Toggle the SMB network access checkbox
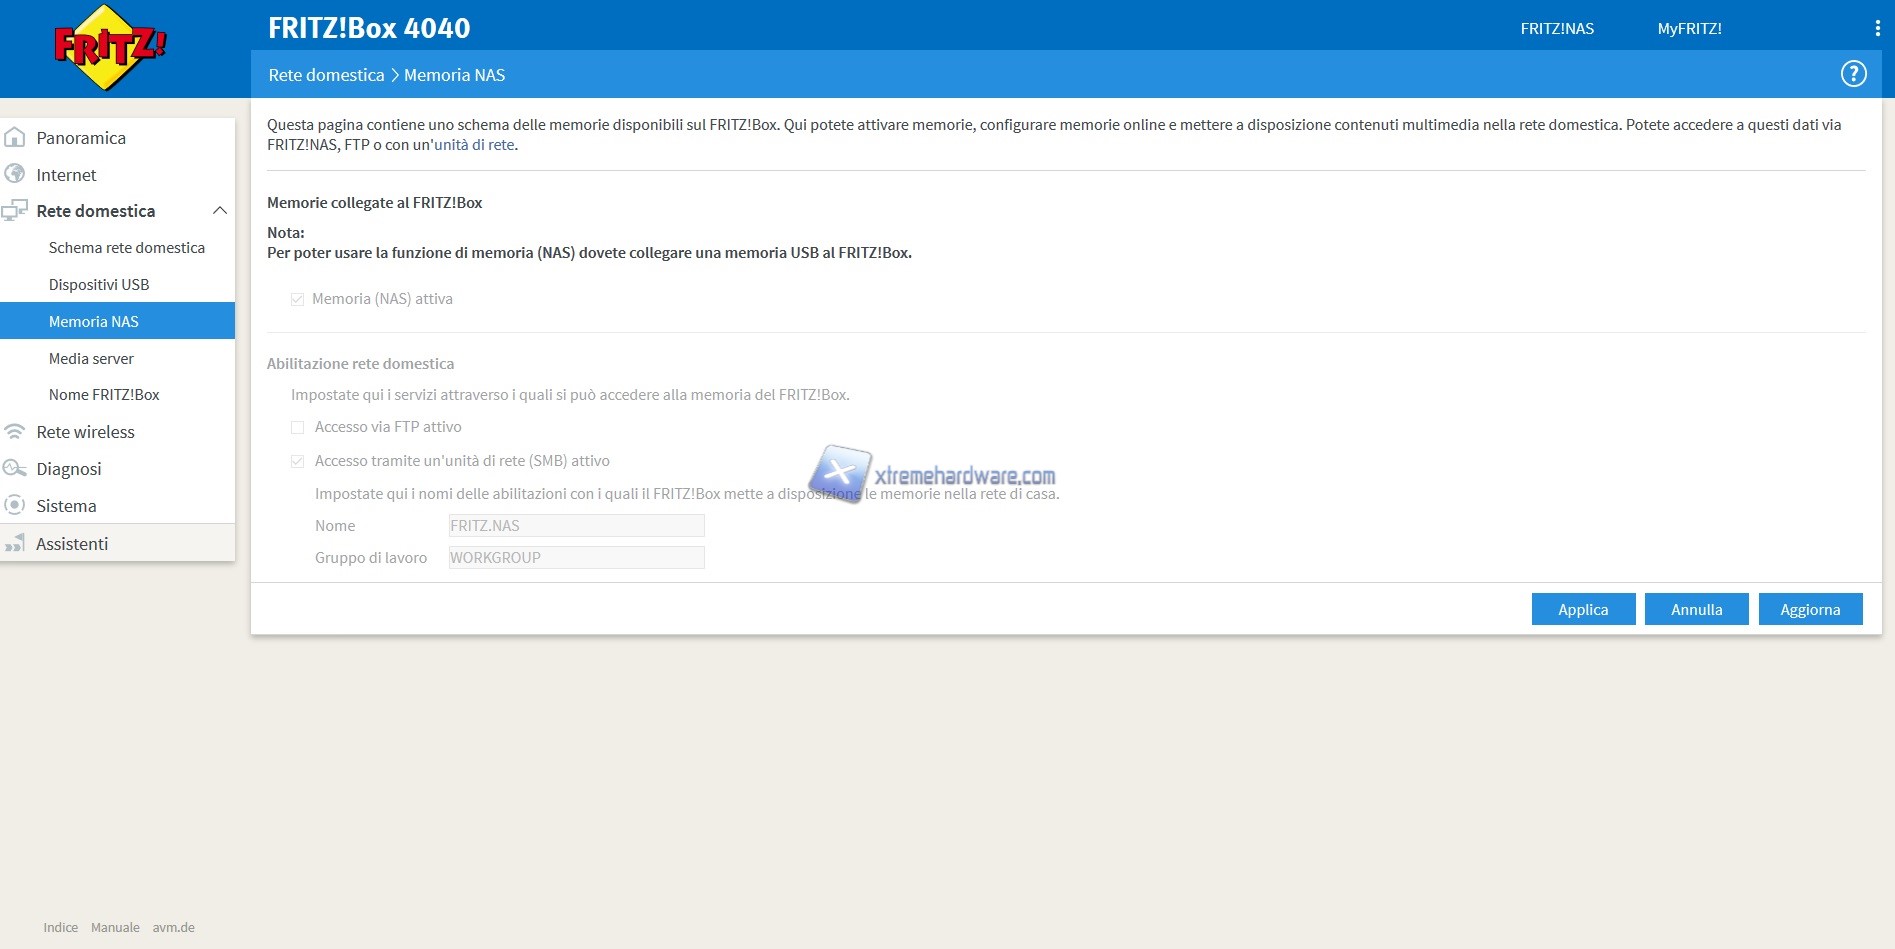Image resolution: width=1895 pixels, height=949 pixels. tap(297, 461)
